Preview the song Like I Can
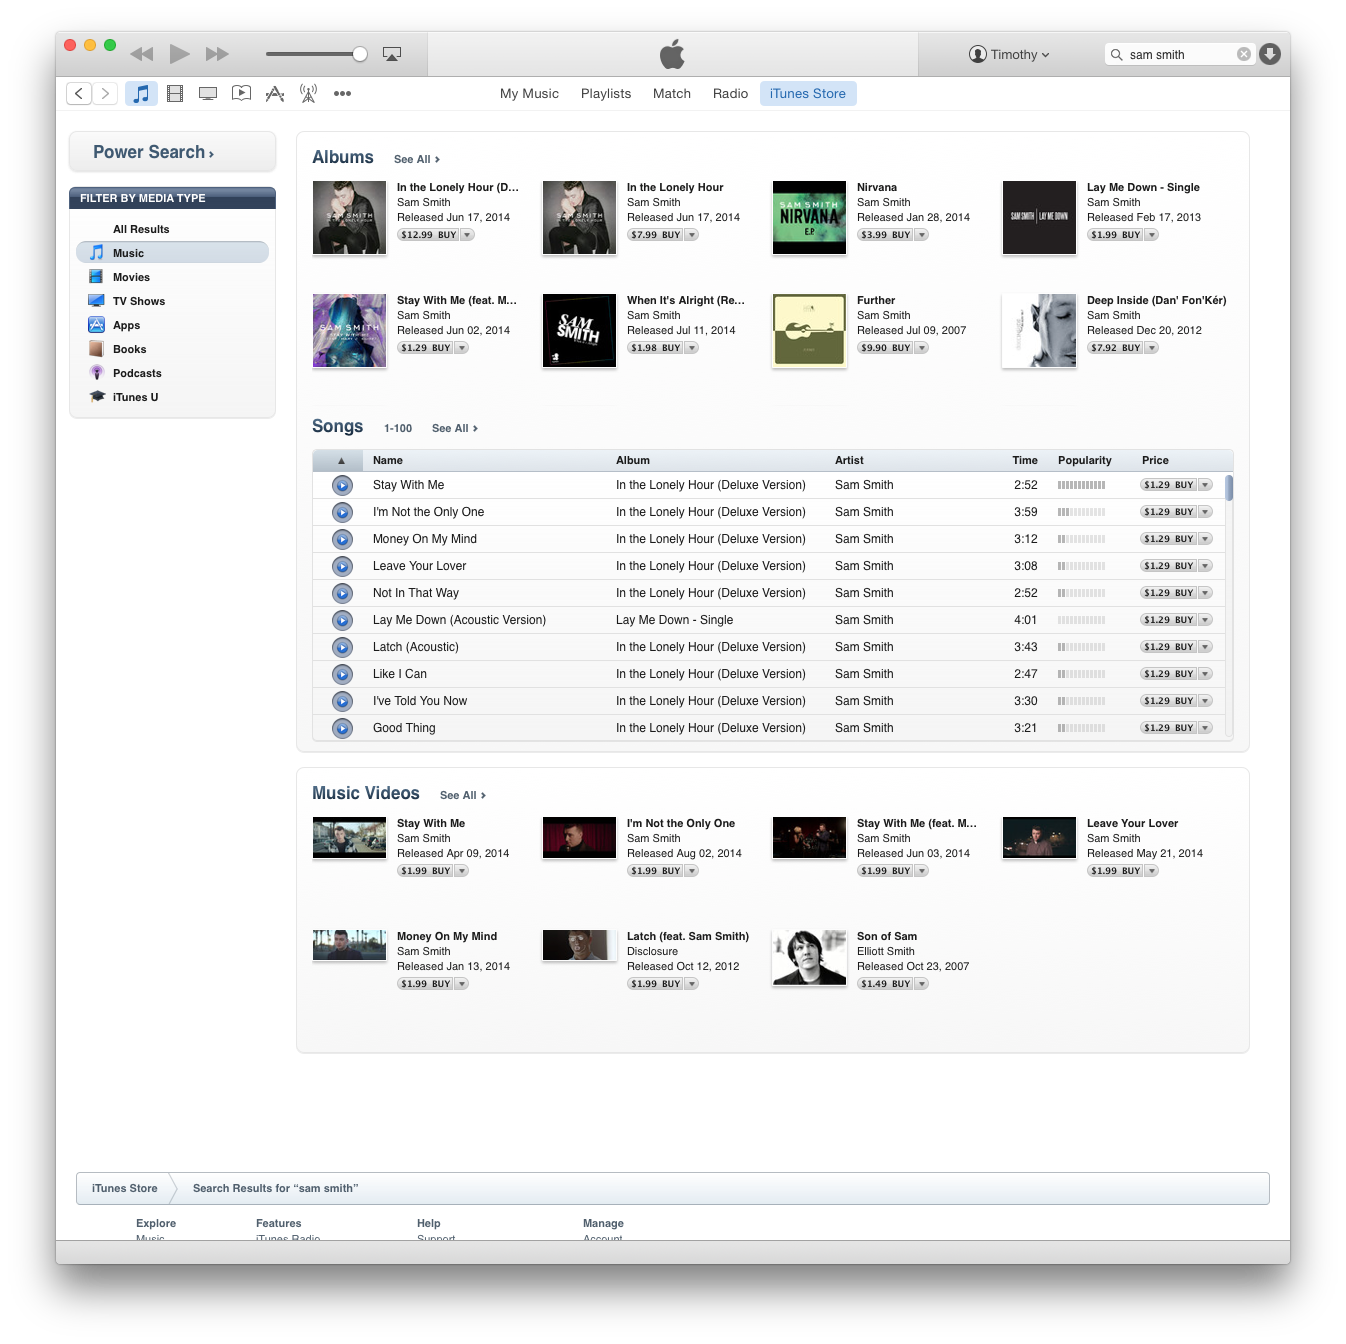This screenshot has width=1346, height=1344. click(342, 674)
